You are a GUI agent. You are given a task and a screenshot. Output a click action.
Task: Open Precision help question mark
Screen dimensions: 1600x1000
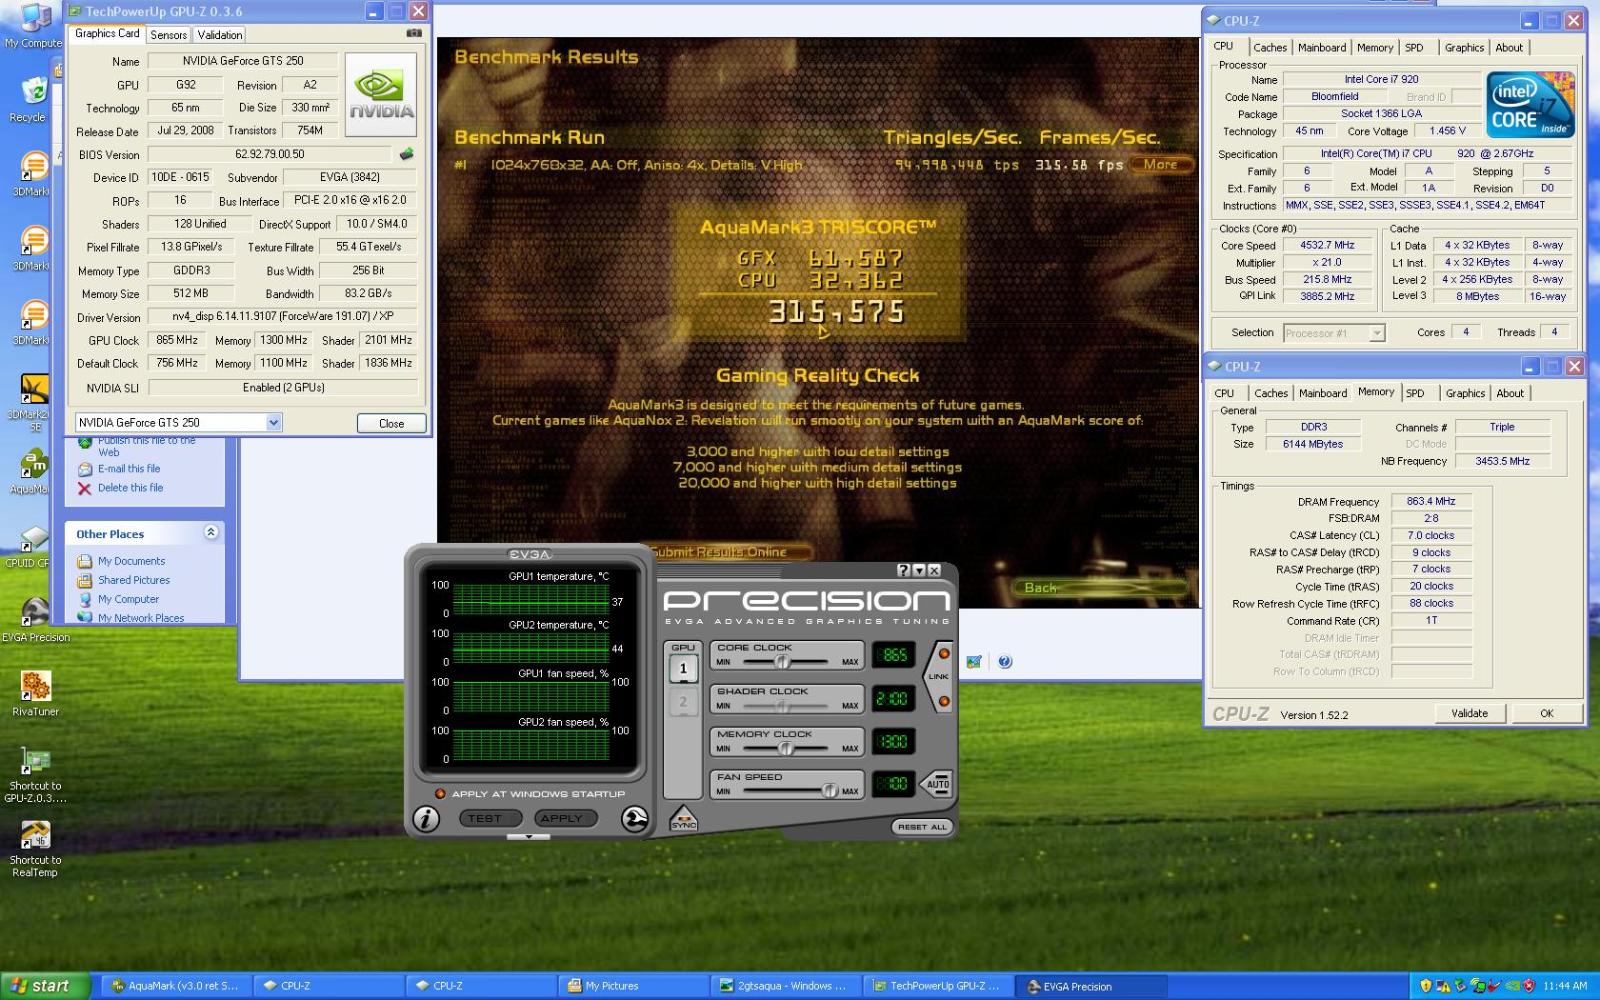tap(904, 570)
